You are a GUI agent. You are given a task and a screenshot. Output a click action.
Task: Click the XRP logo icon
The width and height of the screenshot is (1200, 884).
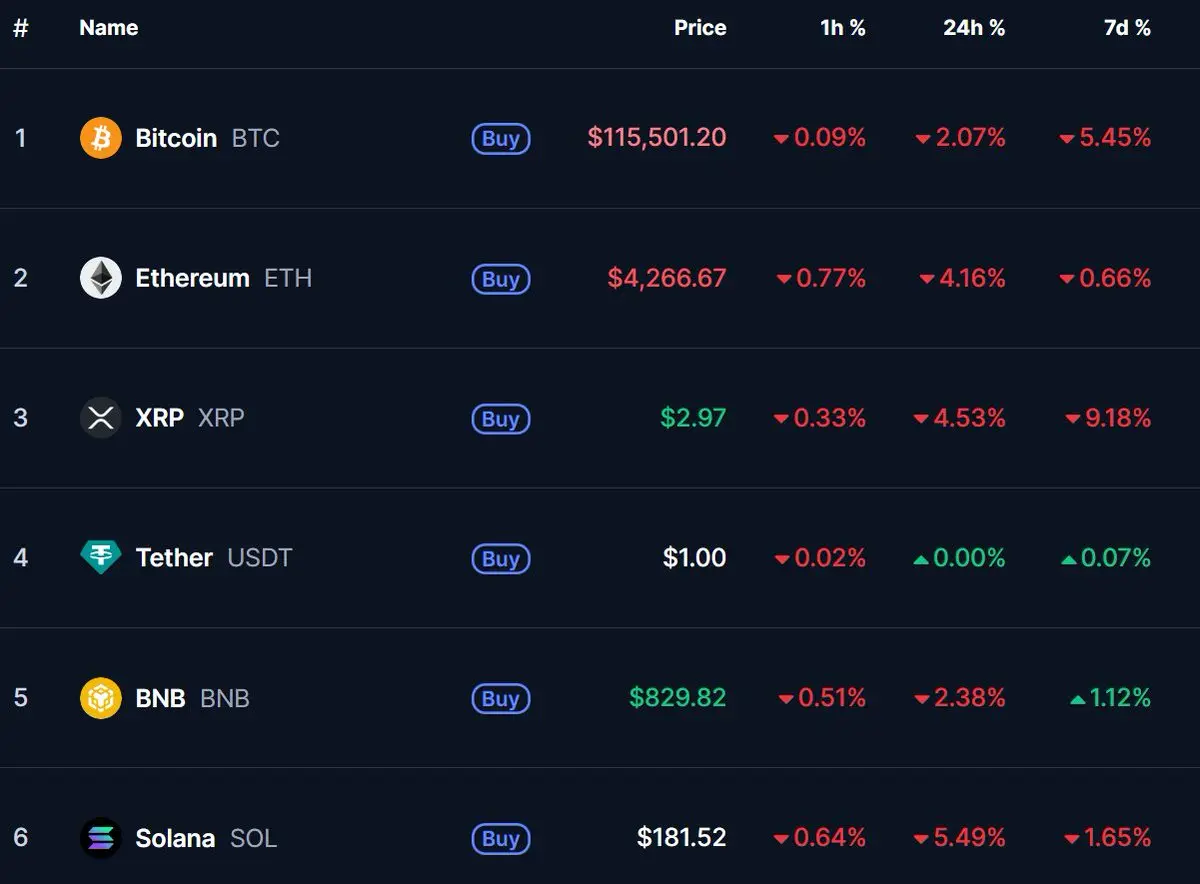tap(100, 418)
